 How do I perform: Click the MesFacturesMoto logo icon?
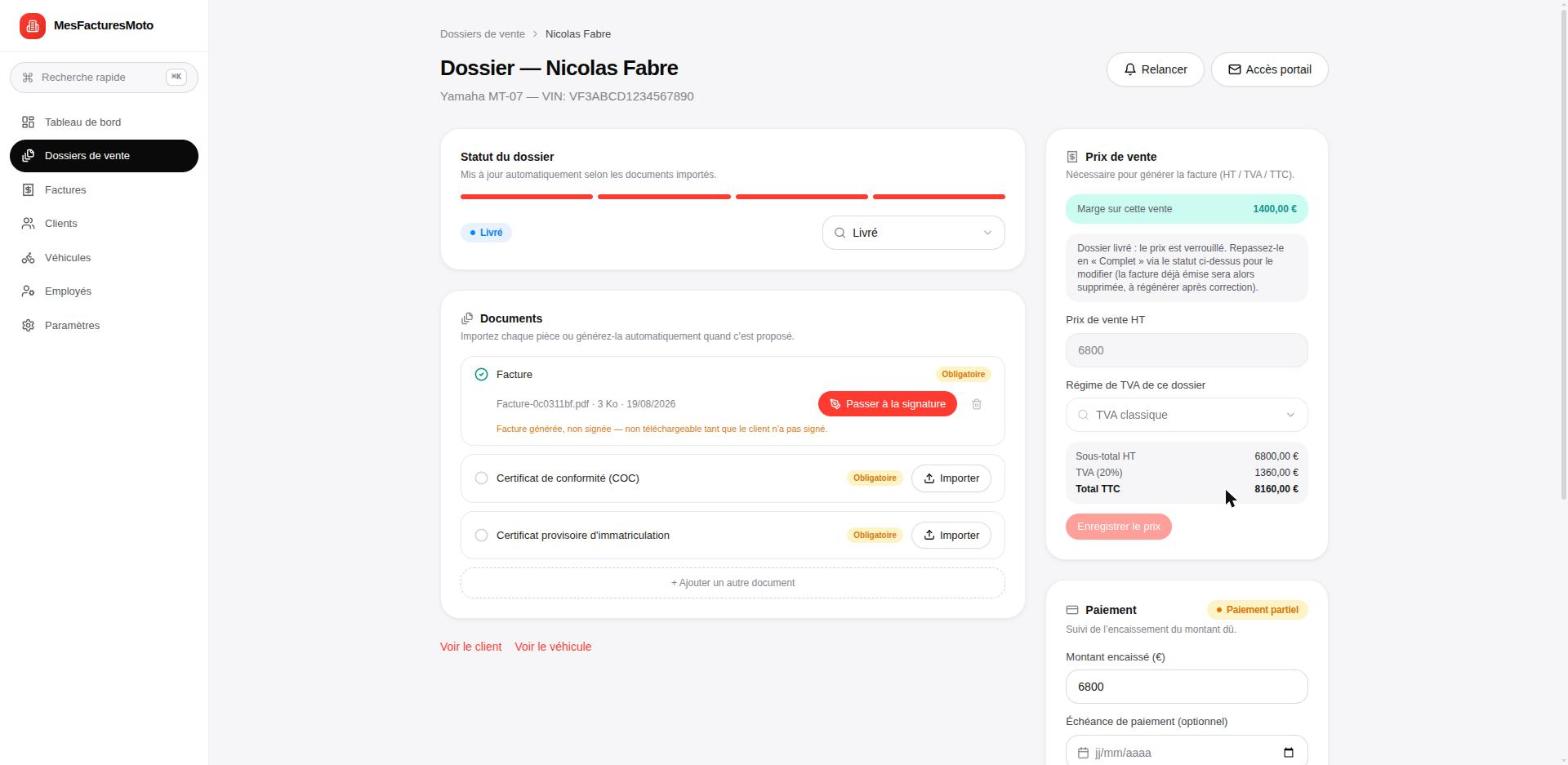pos(32,26)
